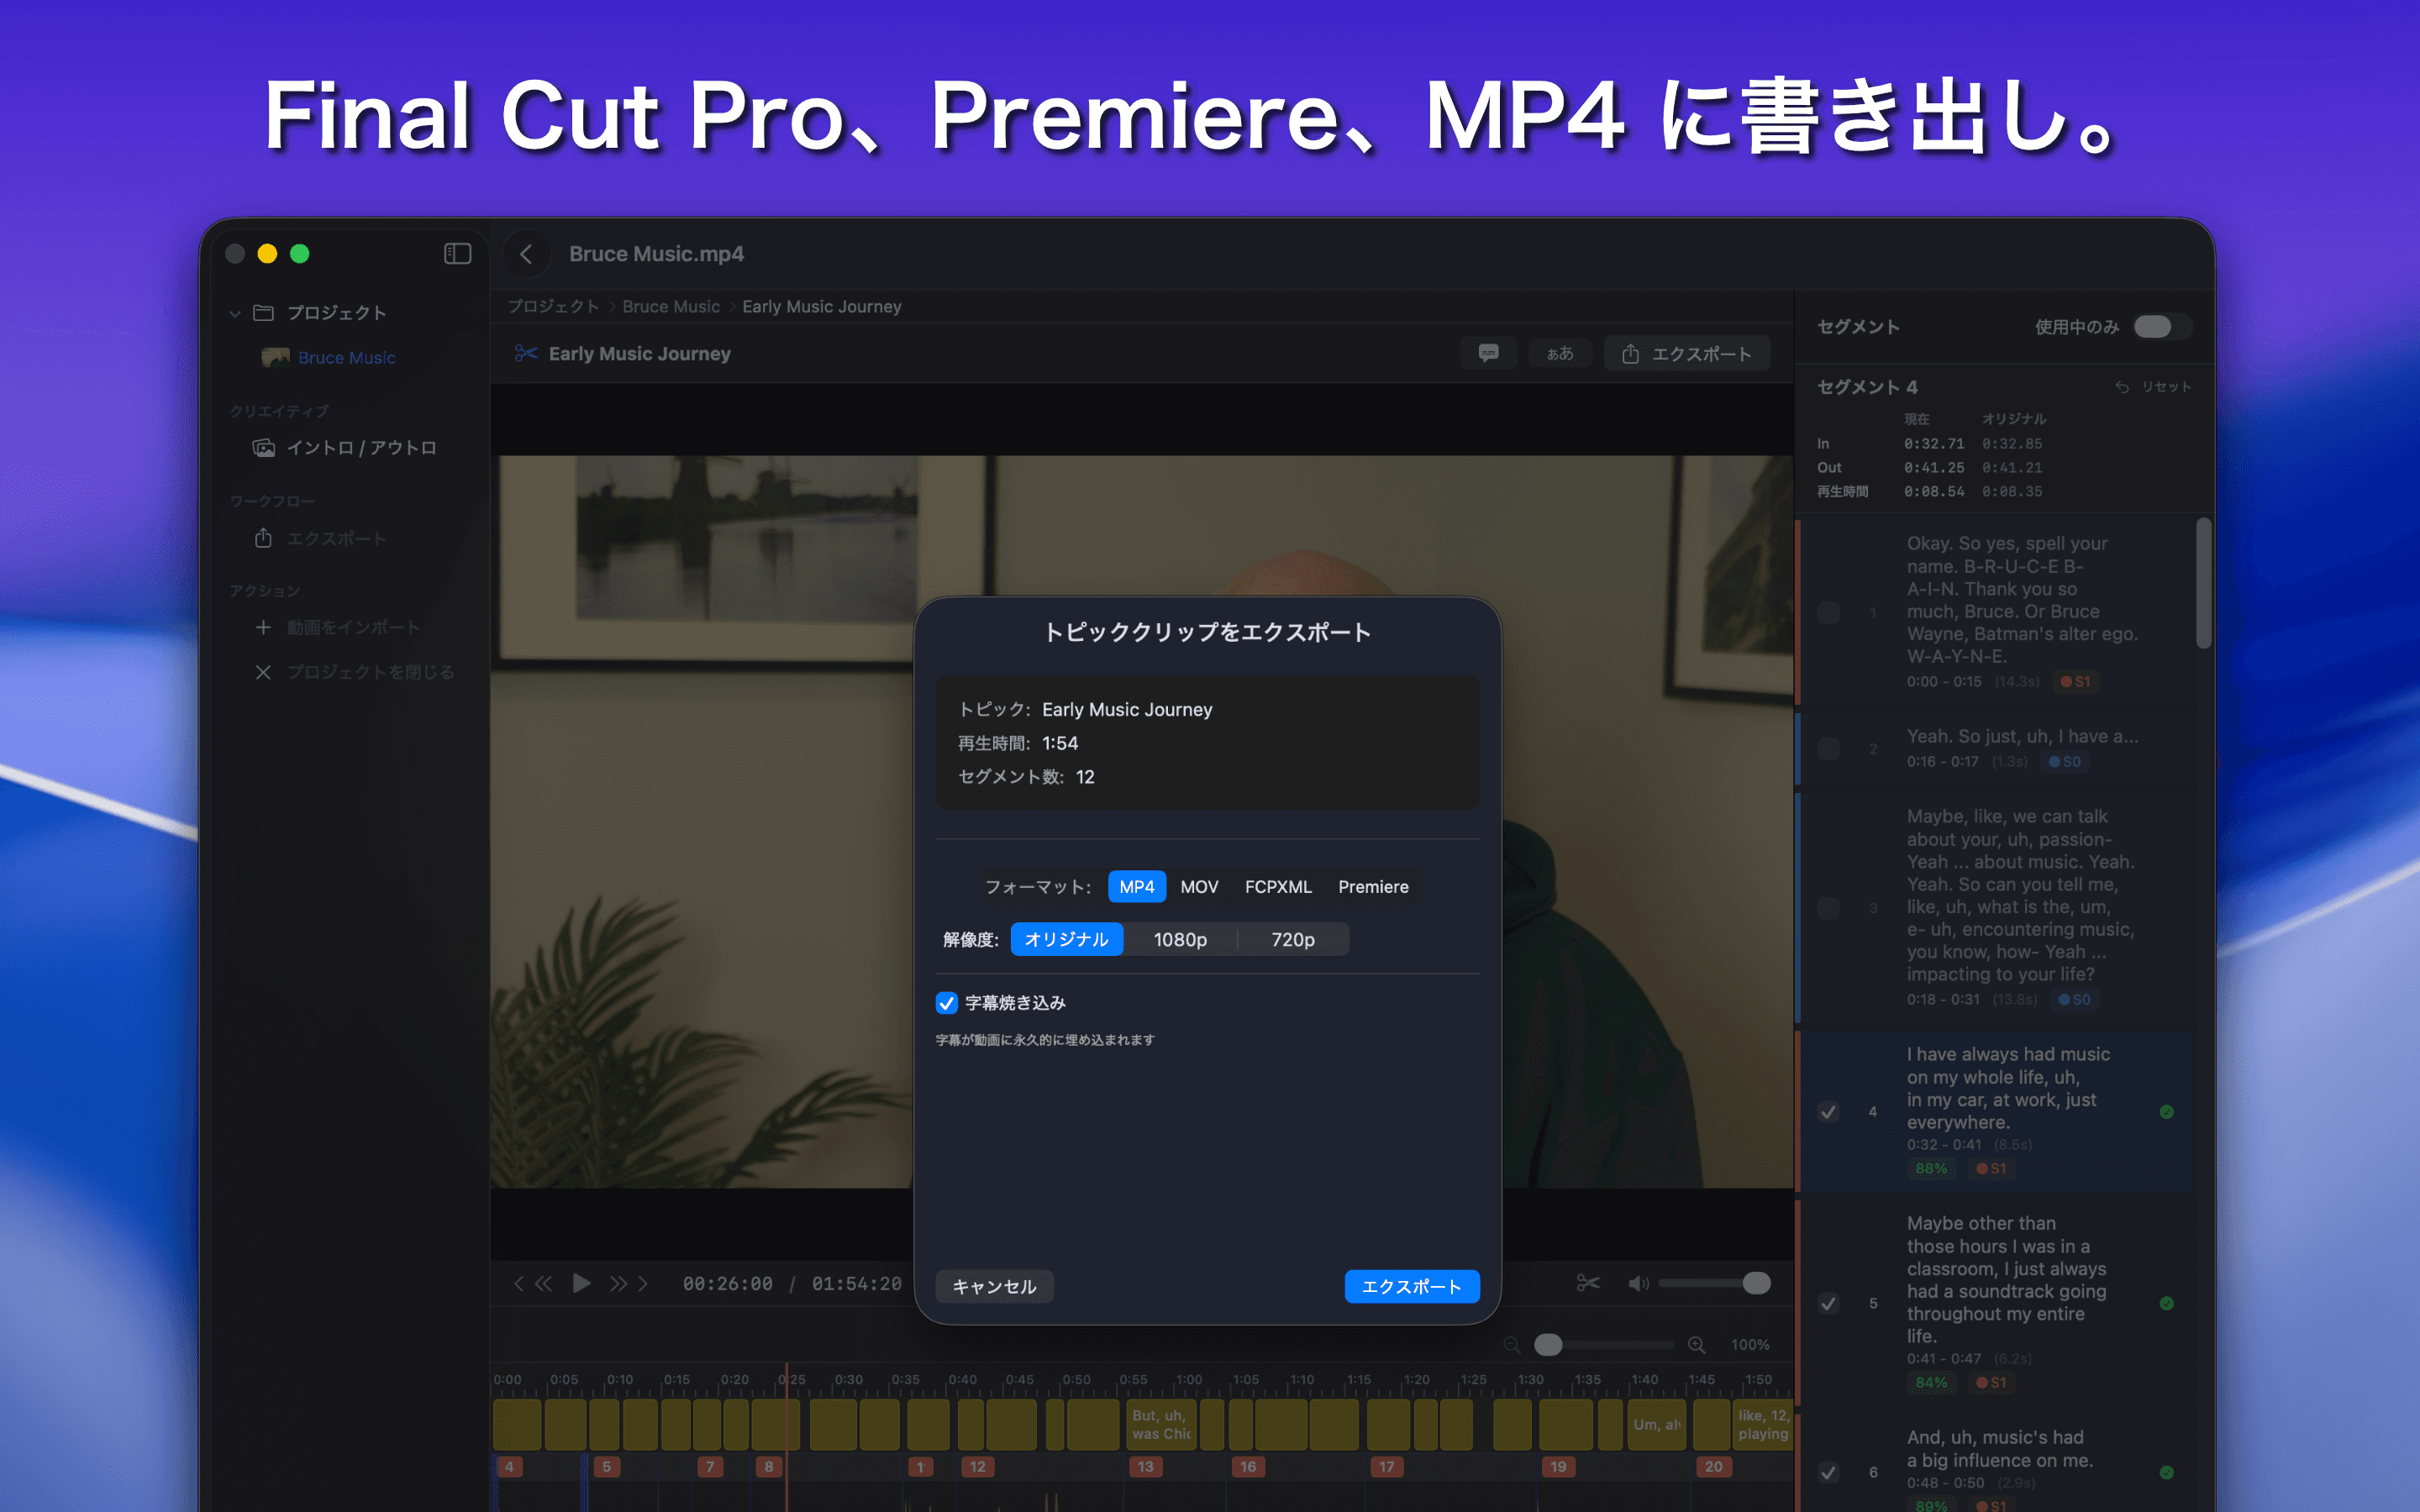
Task: Click the folder icon beside プロジェクト
Action: (264, 314)
